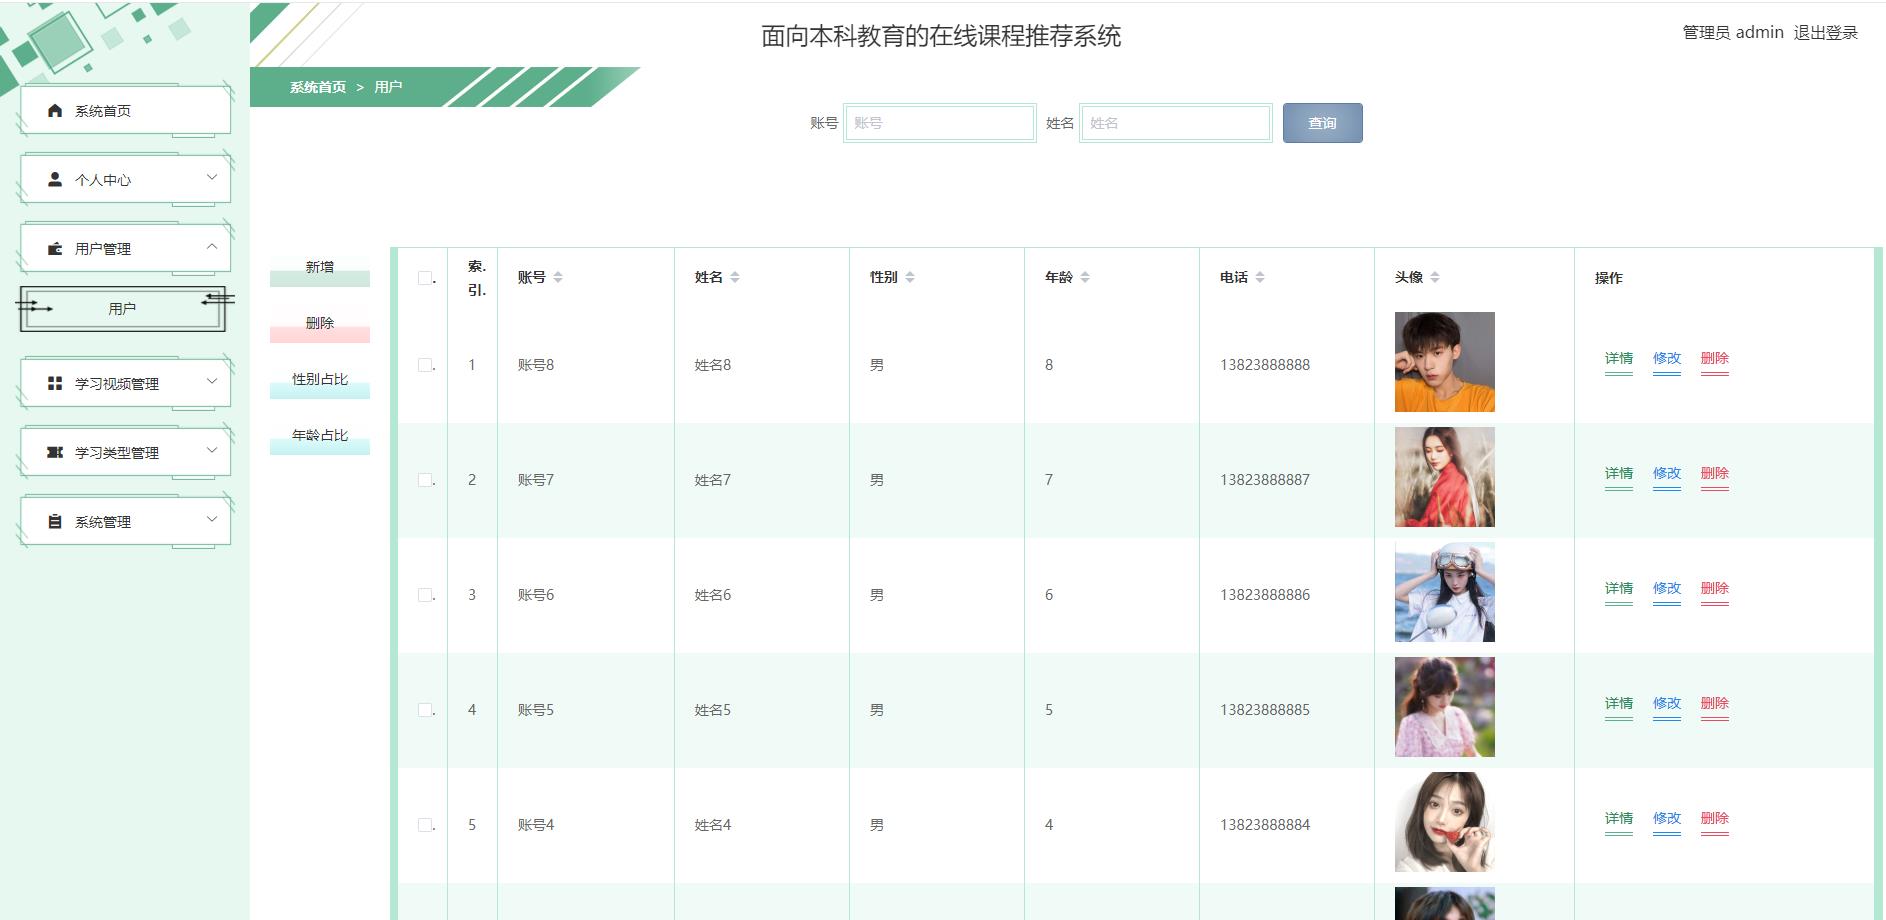Sort the table by 性别 column arrows
The height and width of the screenshot is (920, 1886).
click(x=910, y=277)
